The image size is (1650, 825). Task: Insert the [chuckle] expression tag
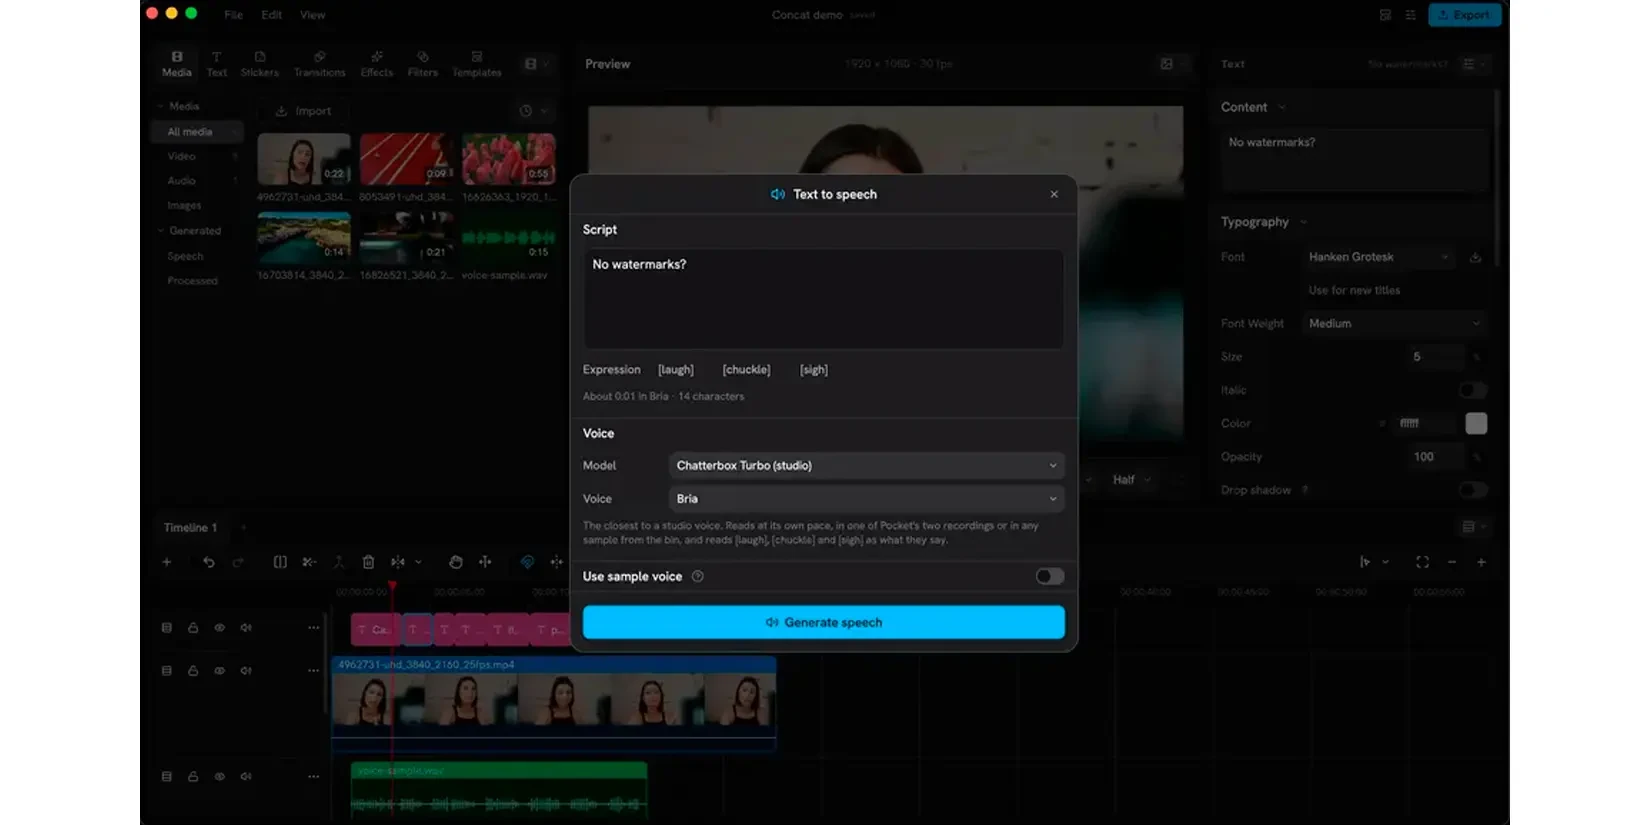click(x=746, y=369)
